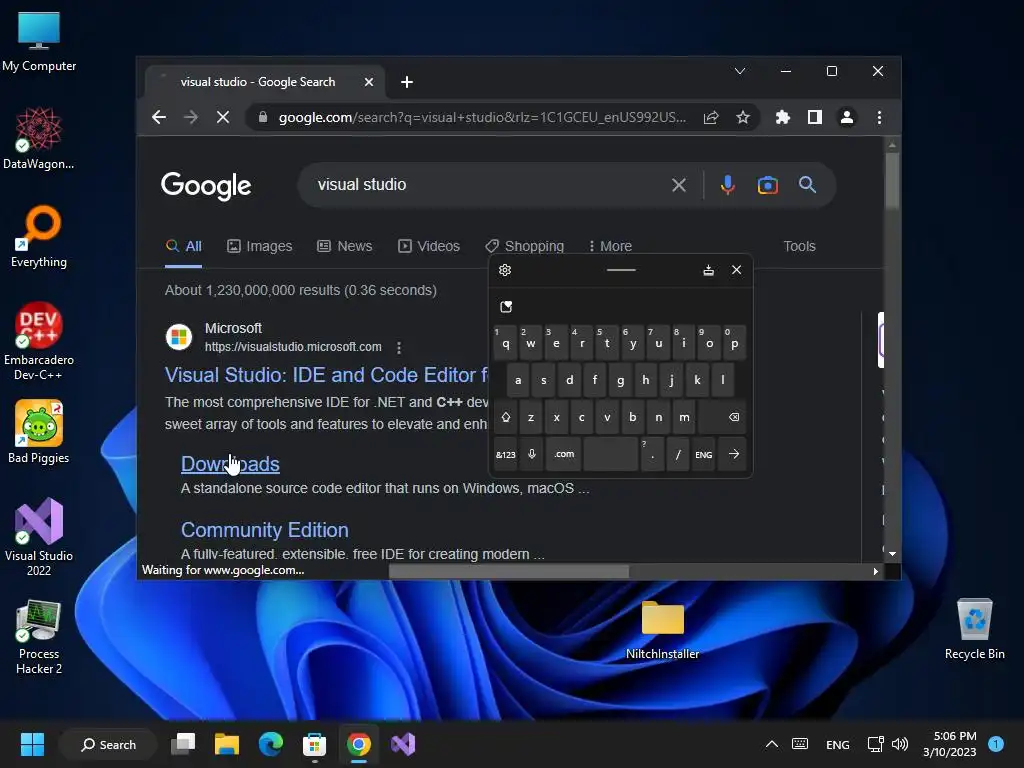The width and height of the screenshot is (1024, 768).
Task: Open the Community Edition sublink
Action: coord(264,530)
